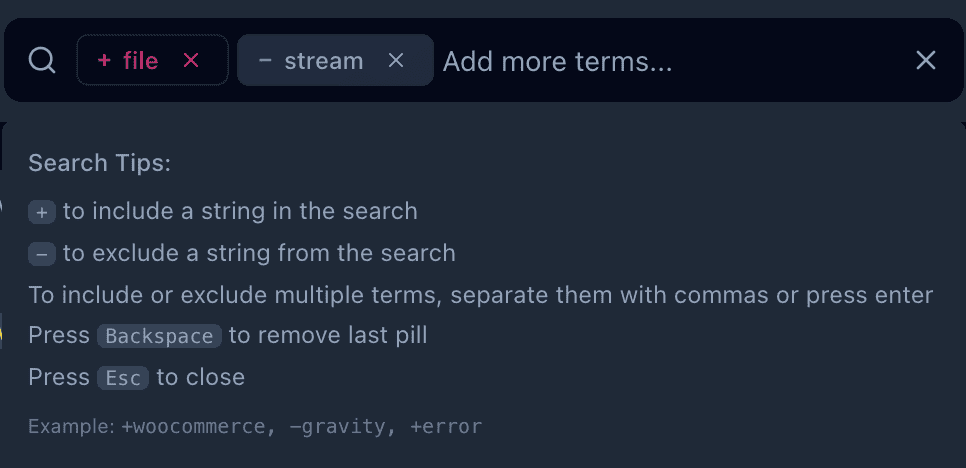Click the magnifier search icon

(42, 61)
